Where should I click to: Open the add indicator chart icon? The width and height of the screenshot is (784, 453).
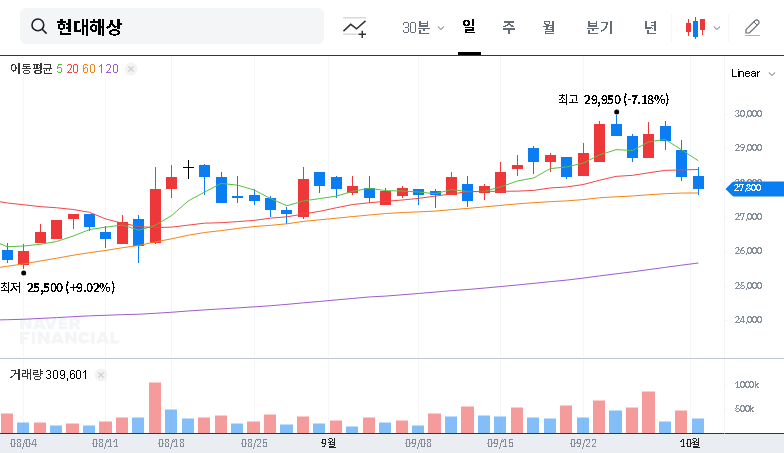[x=354, y=28]
